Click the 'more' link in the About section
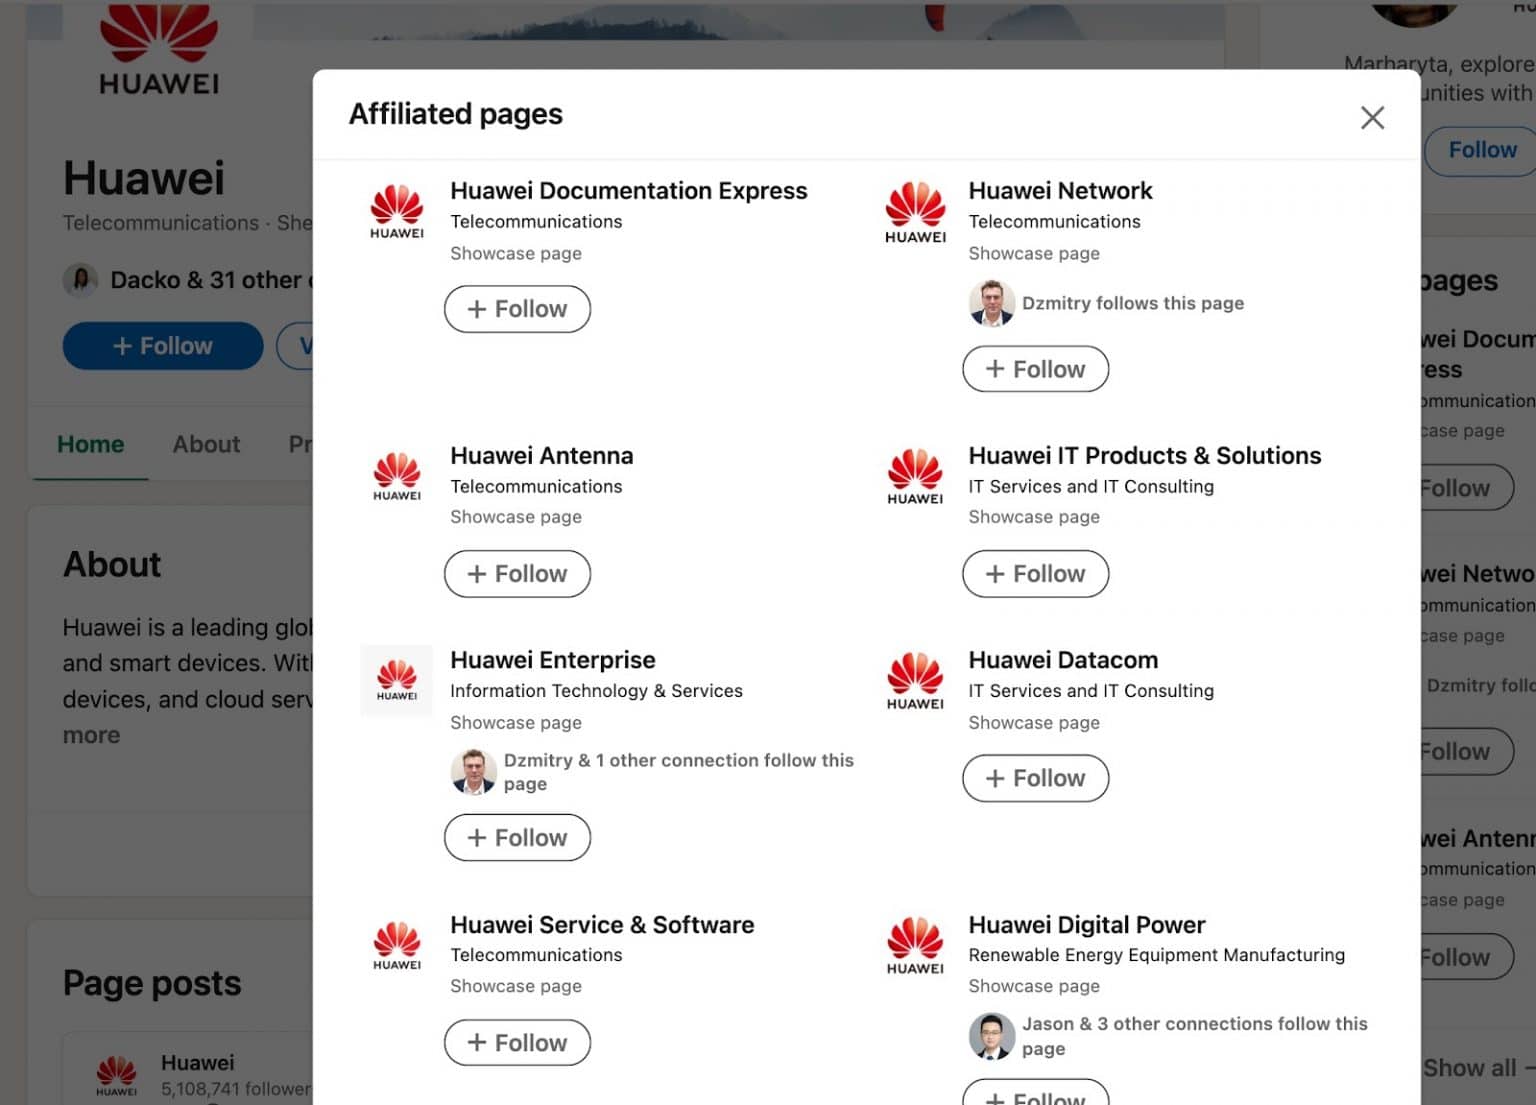 [91, 735]
